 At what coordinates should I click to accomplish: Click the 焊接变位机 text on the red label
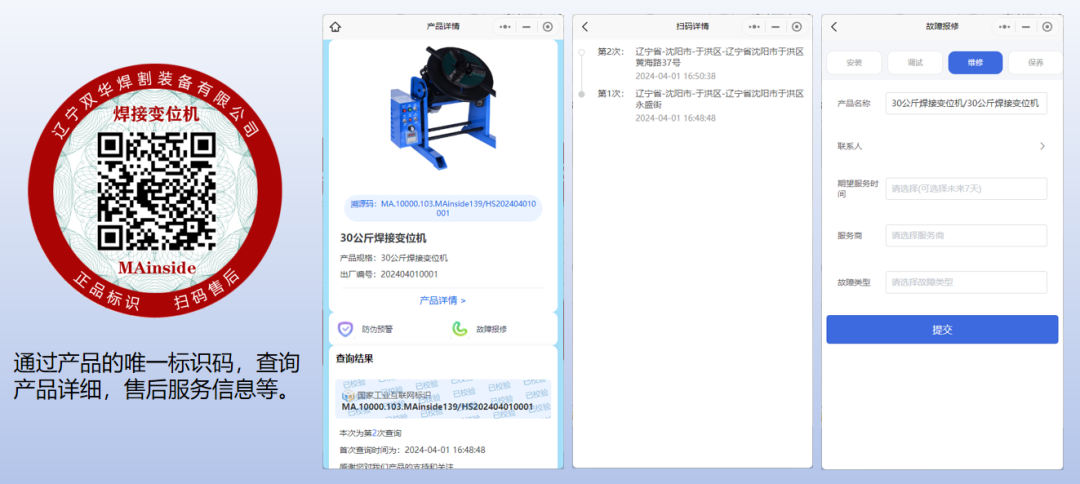coord(156,114)
